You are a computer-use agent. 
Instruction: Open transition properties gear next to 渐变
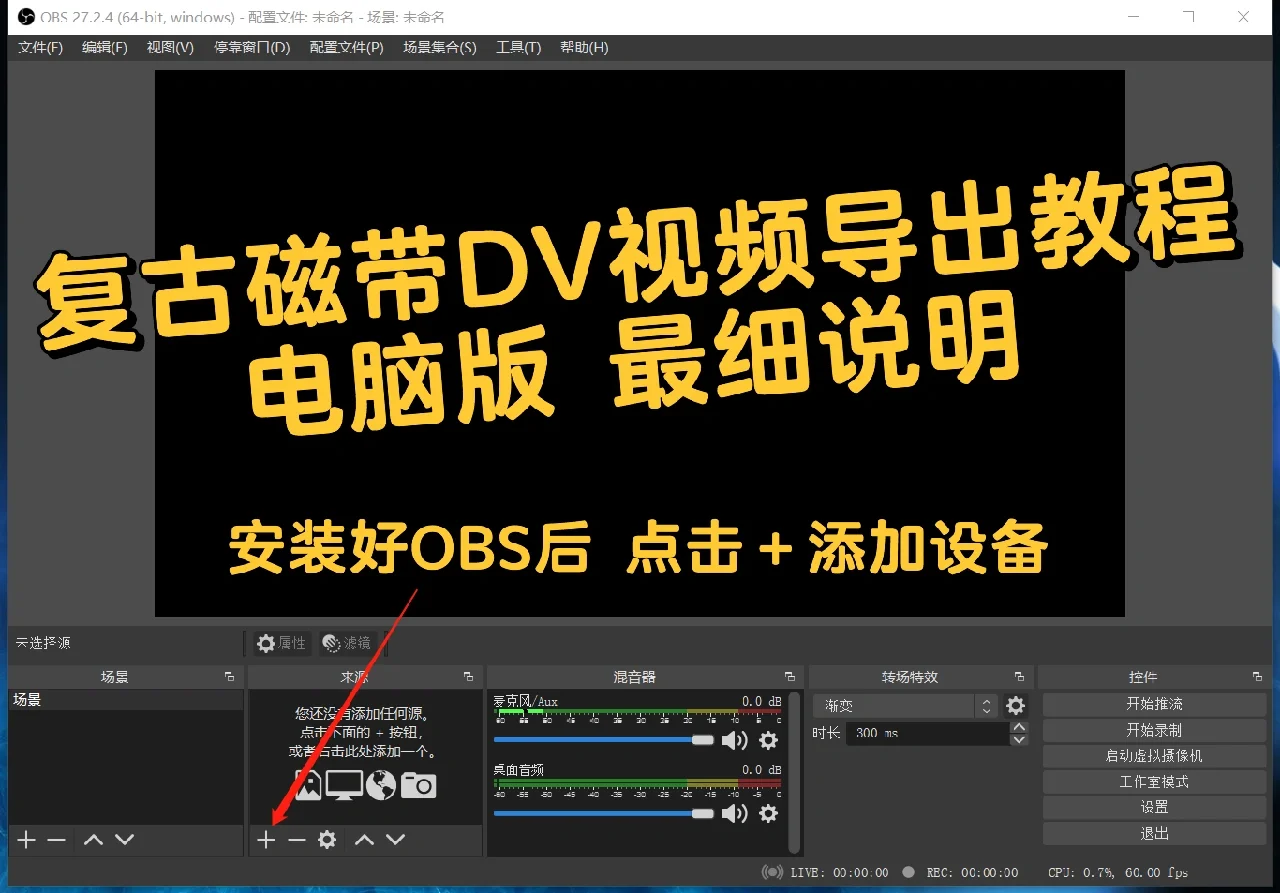pyautogui.click(x=1015, y=705)
